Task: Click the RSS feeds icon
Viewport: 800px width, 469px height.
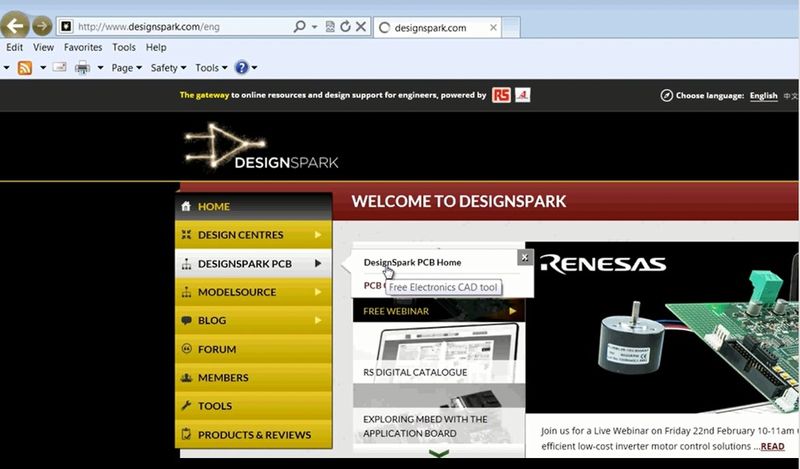Action: (x=24, y=67)
